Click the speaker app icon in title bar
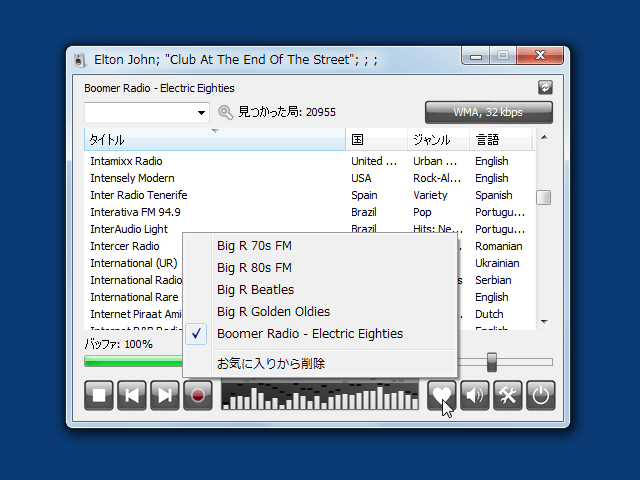The height and width of the screenshot is (480, 640). [80, 60]
